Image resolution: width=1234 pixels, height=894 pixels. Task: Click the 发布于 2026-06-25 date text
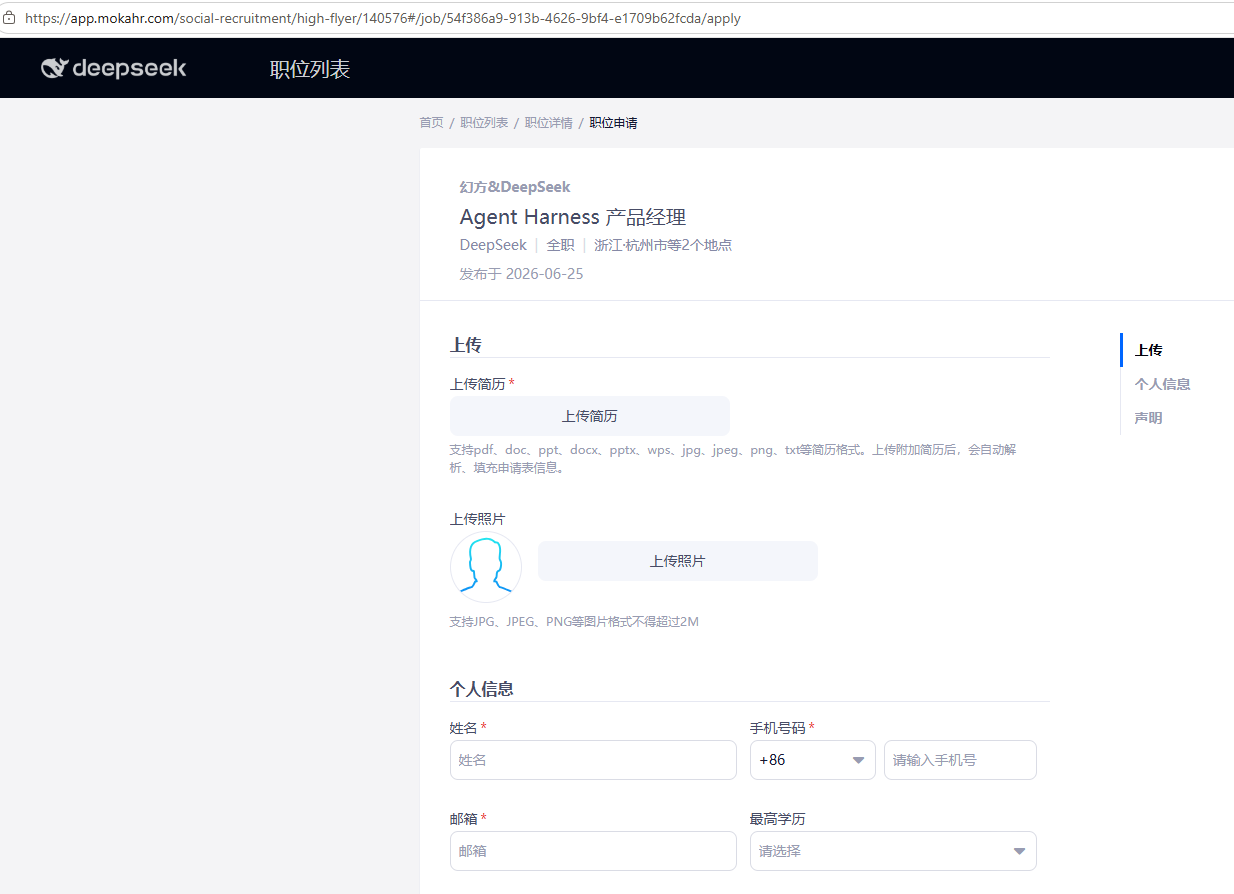pyautogui.click(x=521, y=274)
